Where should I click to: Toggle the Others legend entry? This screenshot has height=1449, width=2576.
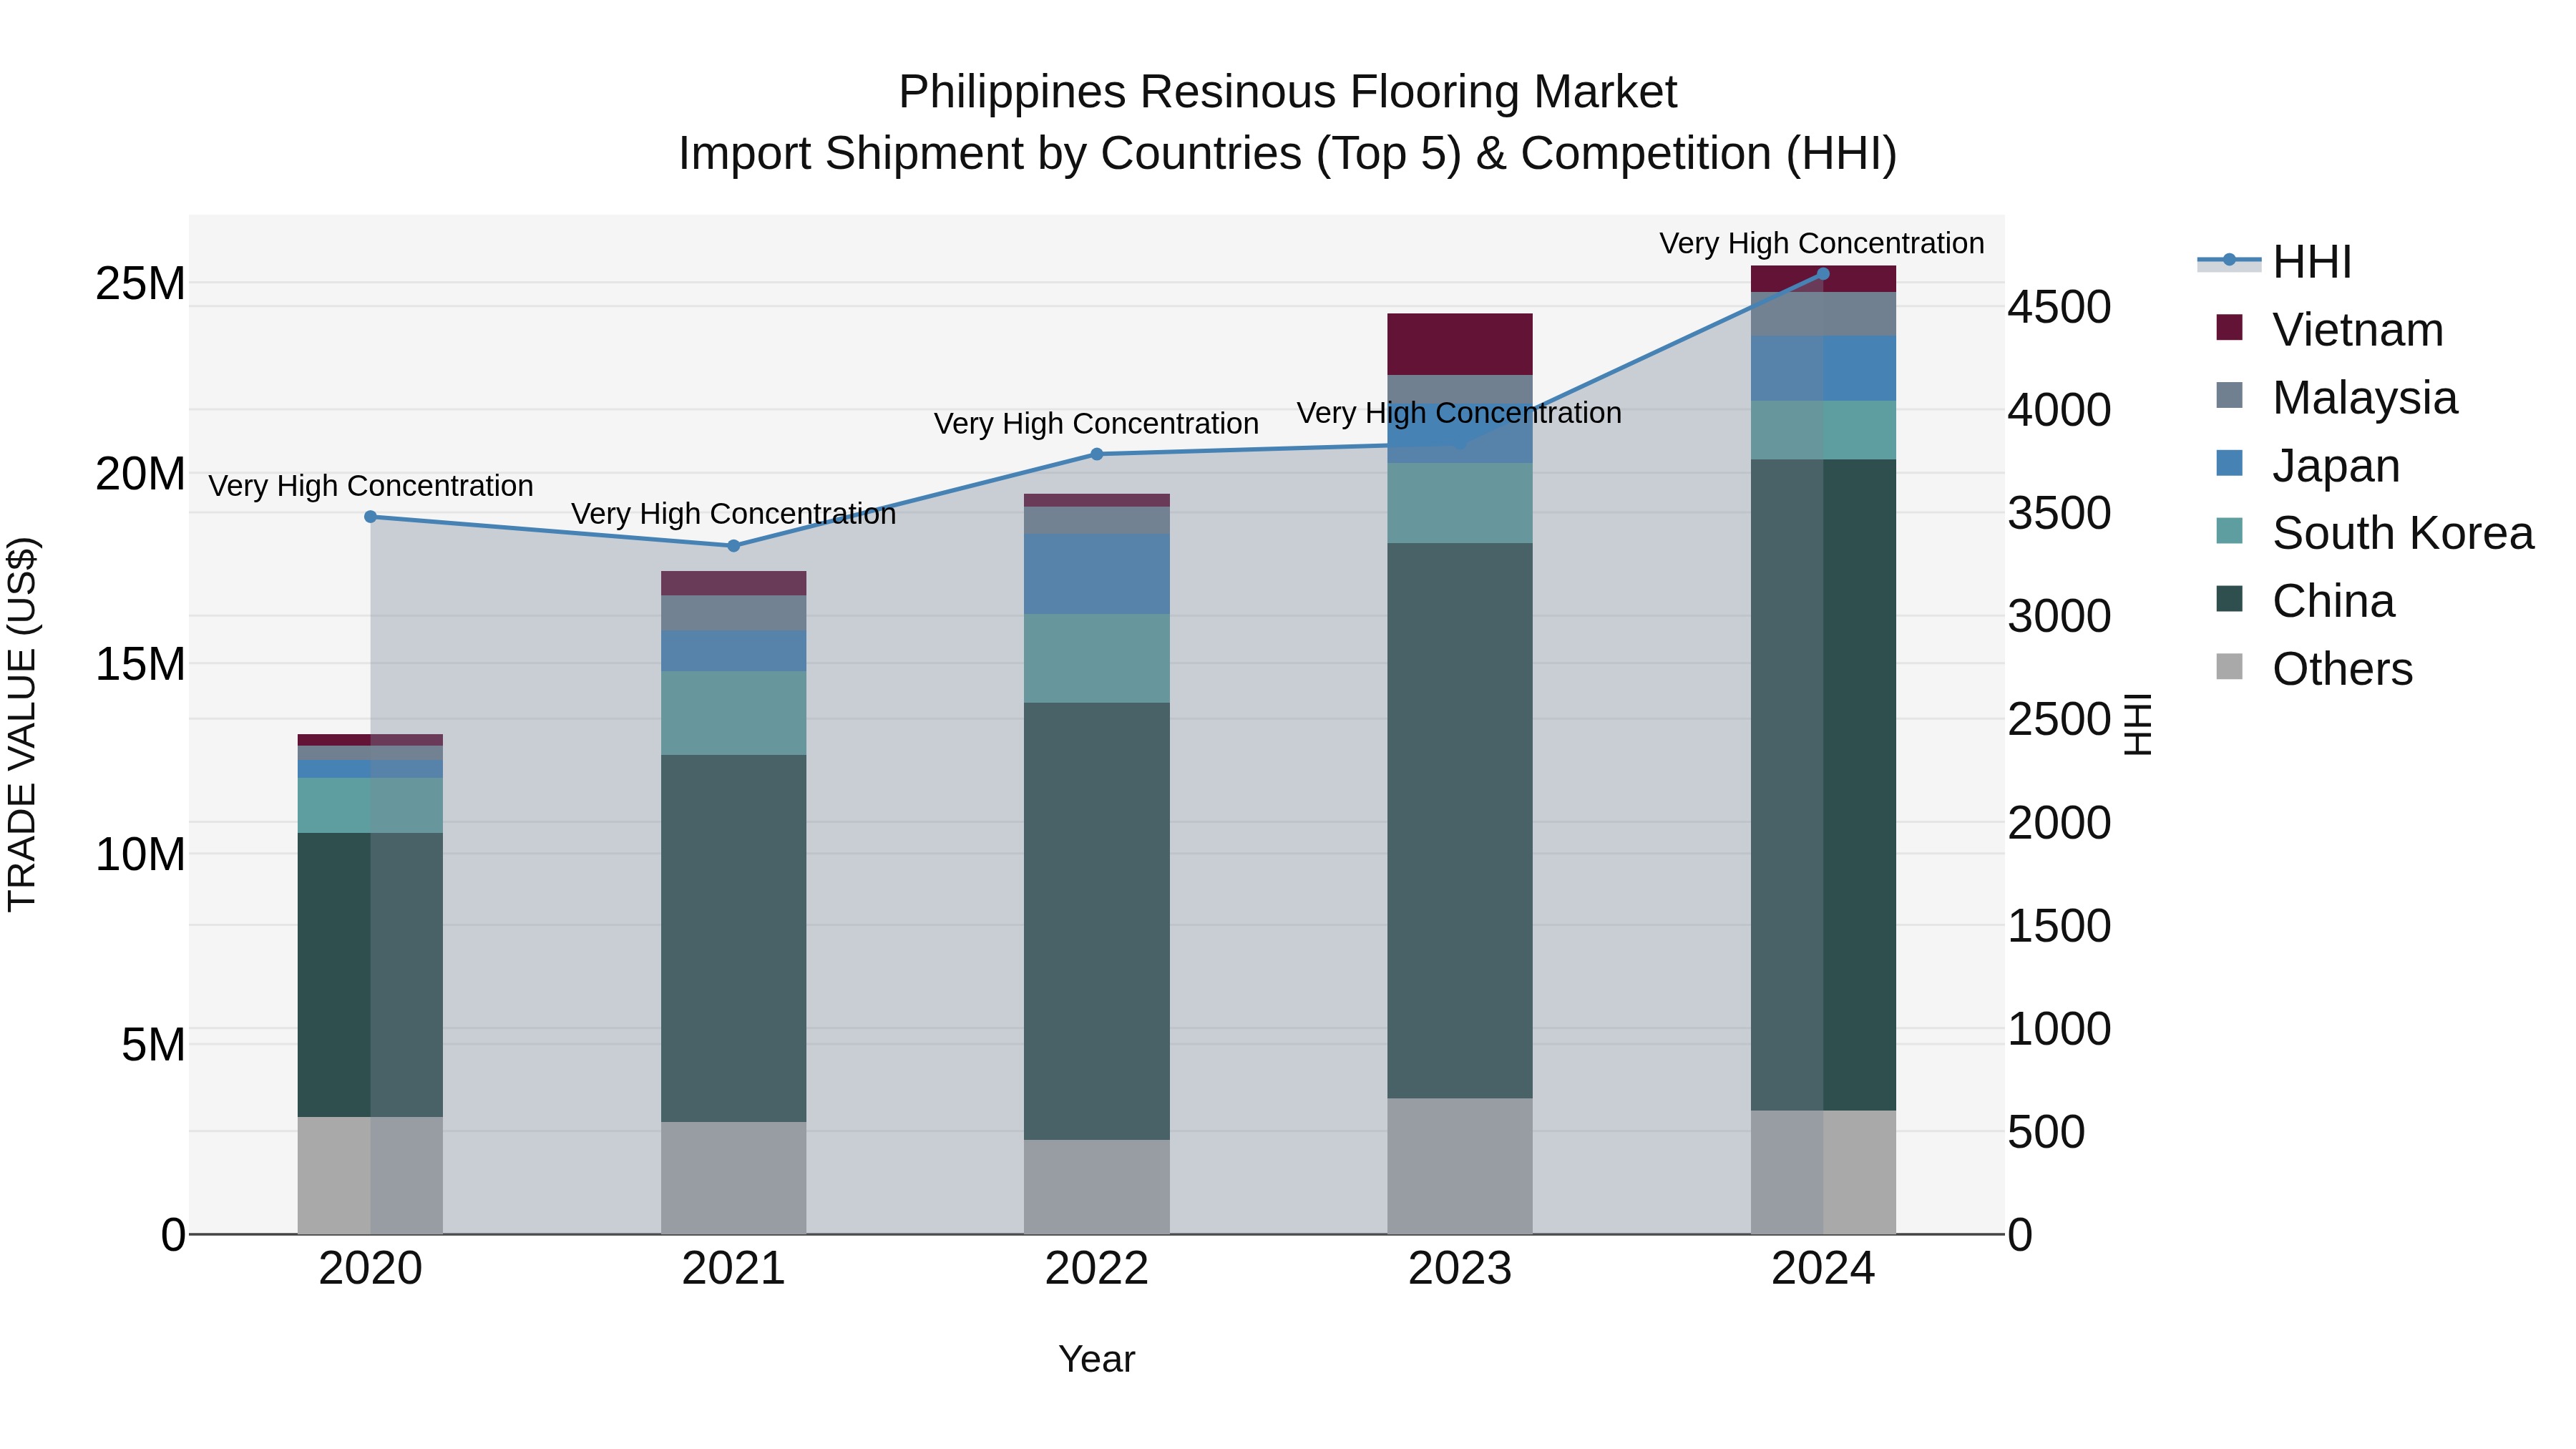coord(2314,669)
